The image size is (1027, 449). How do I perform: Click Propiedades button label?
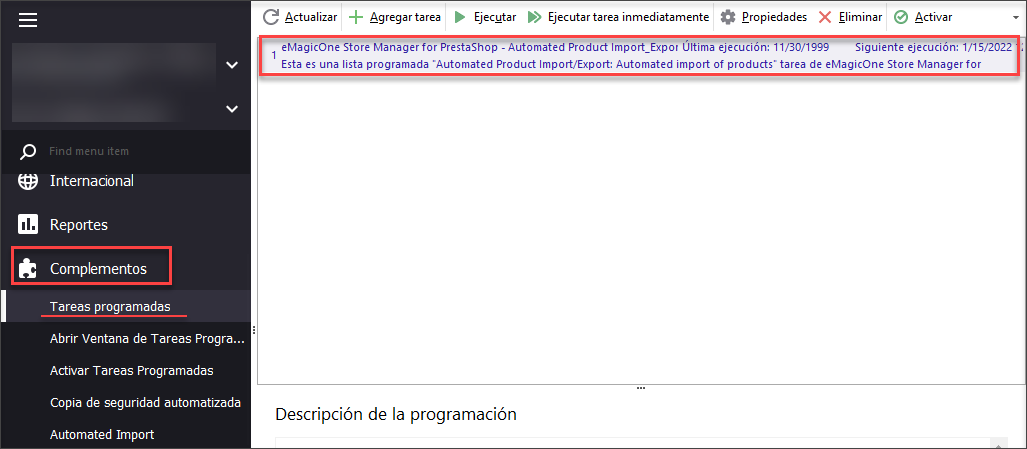click(x=774, y=17)
